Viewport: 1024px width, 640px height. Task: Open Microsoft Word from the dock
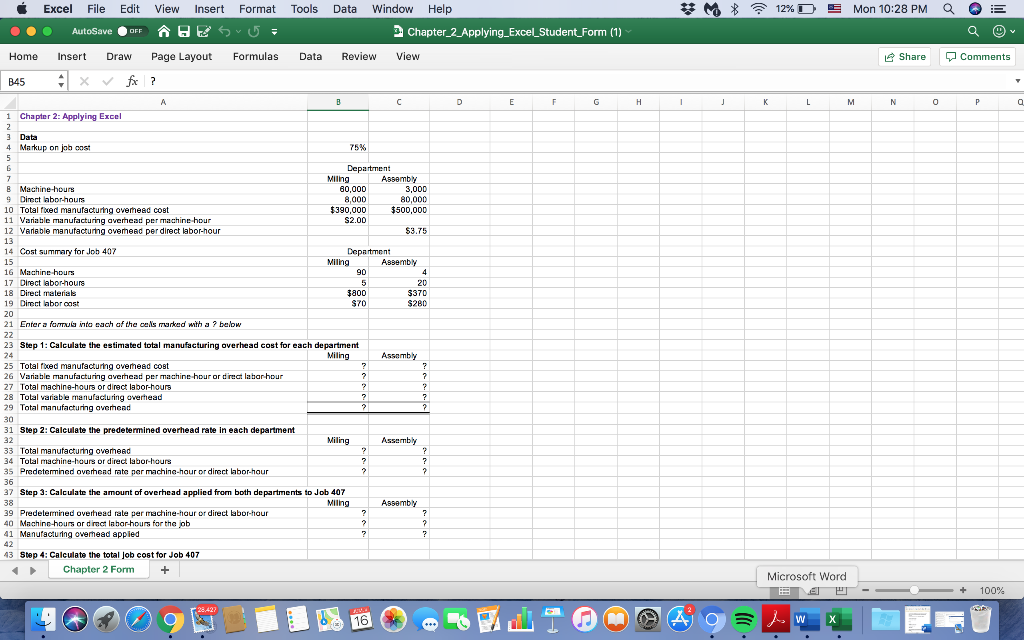tap(806, 619)
